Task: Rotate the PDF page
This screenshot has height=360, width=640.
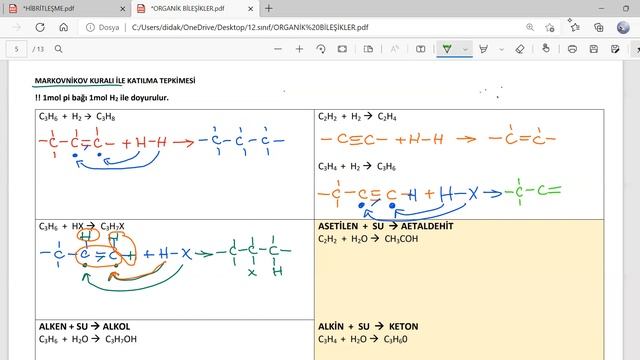Action: (321, 49)
